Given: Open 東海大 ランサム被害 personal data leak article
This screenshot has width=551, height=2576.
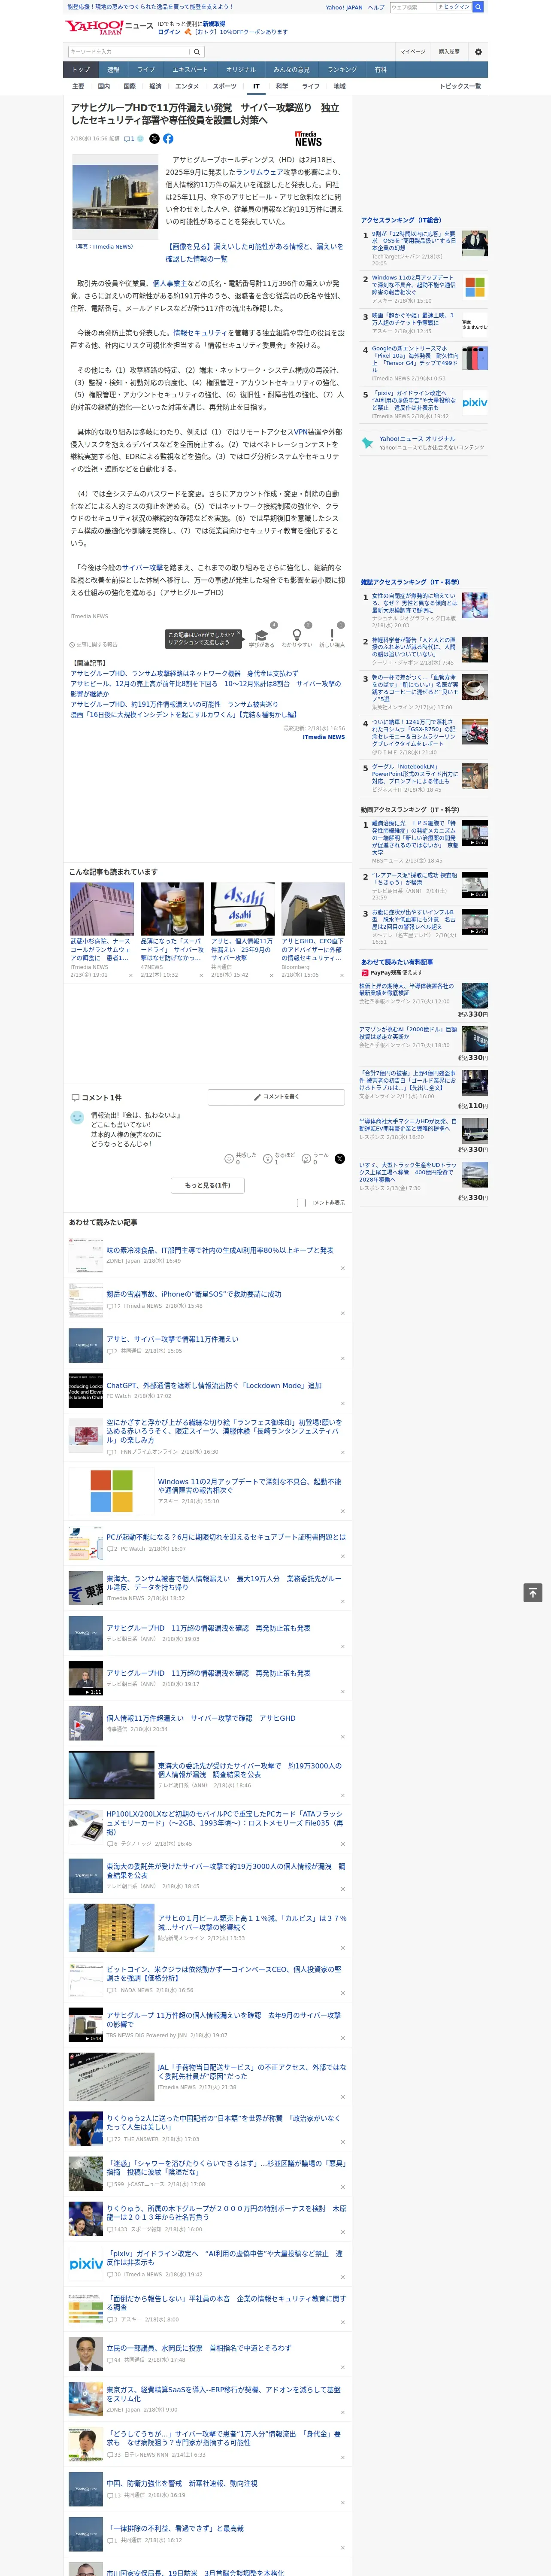Looking at the screenshot, I should point(224,1582).
